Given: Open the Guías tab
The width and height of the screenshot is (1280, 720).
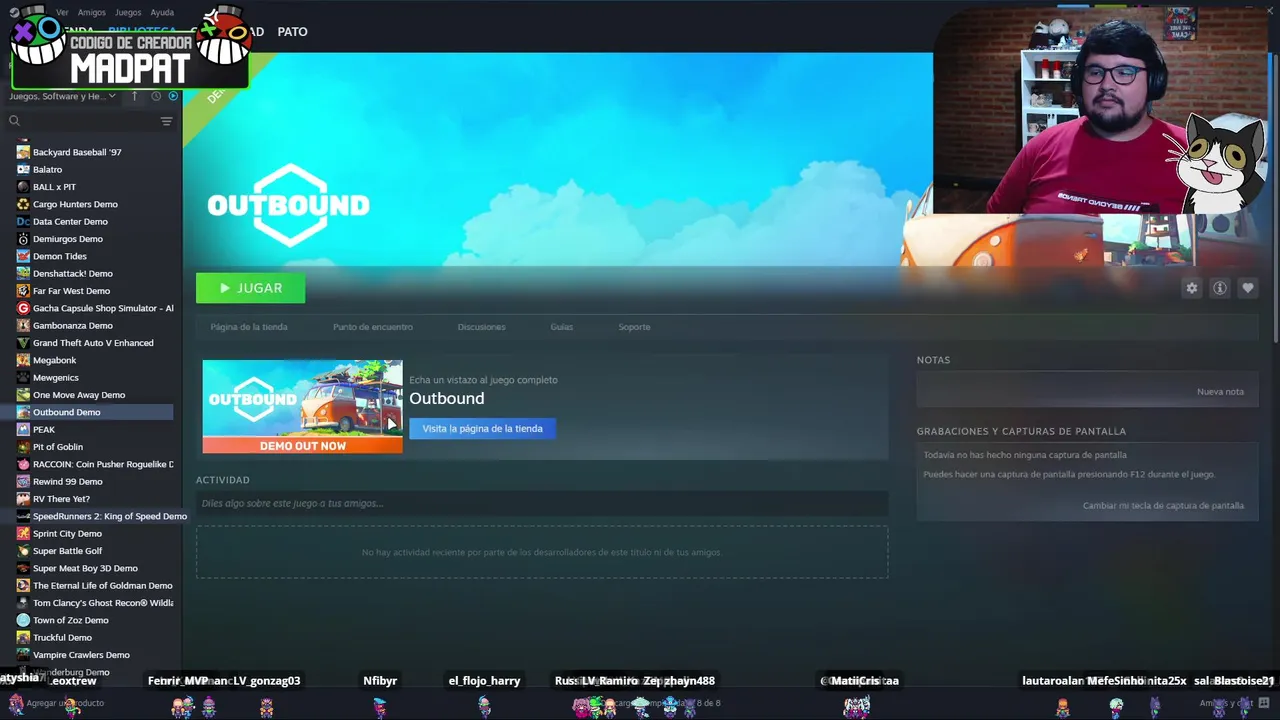Looking at the screenshot, I should [x=562, y=327].
